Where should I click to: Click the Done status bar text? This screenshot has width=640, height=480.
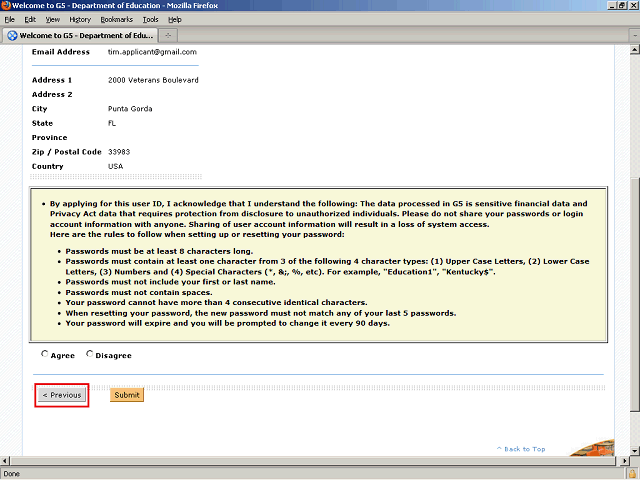coord(11,474)
